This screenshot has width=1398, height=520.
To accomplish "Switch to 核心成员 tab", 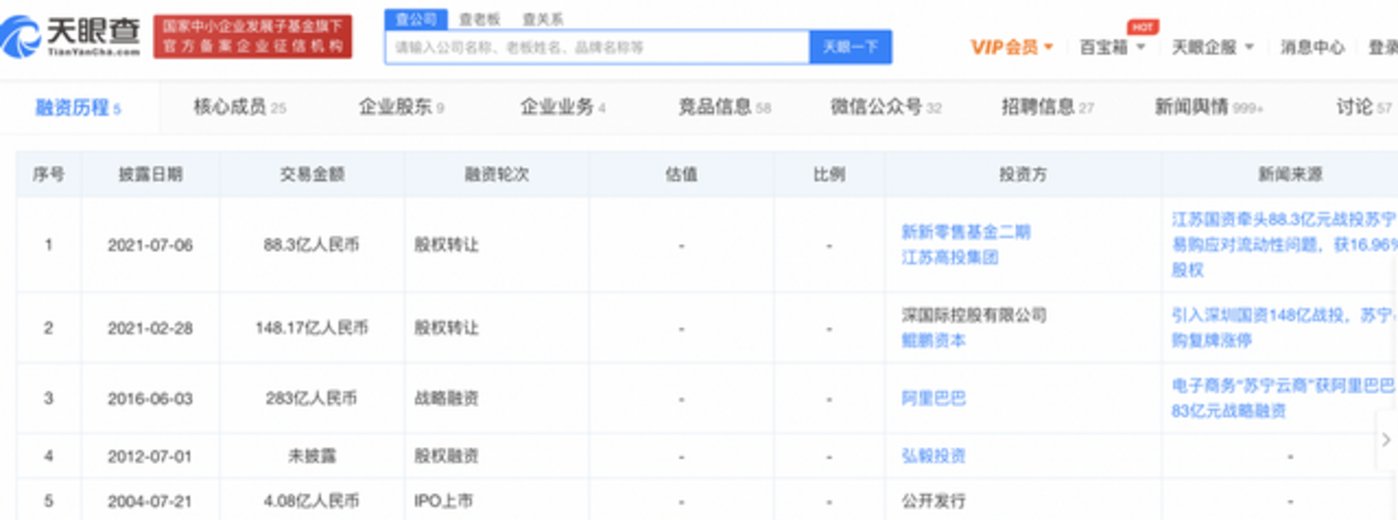I will [239, 107].
